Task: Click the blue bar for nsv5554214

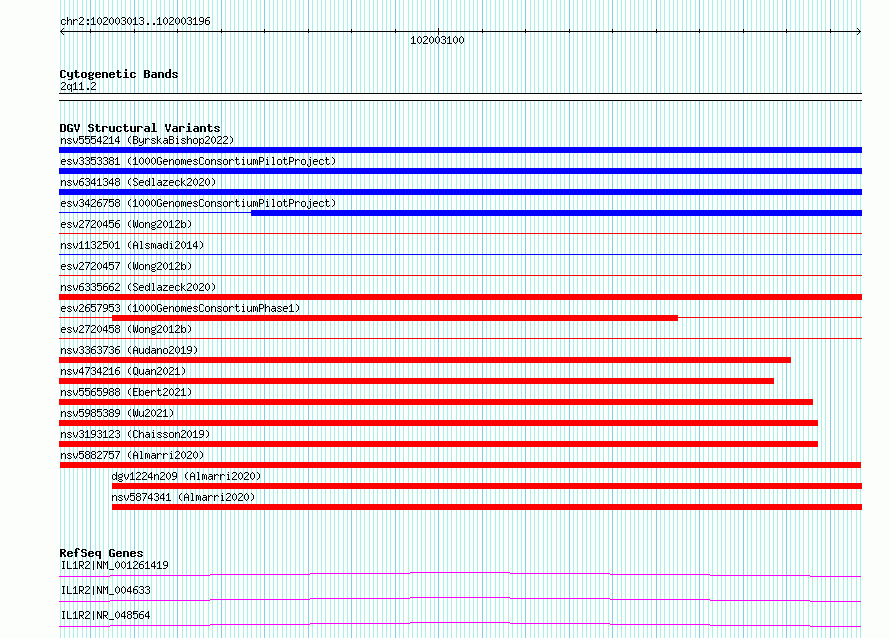Action: click(x=460, y=150)
